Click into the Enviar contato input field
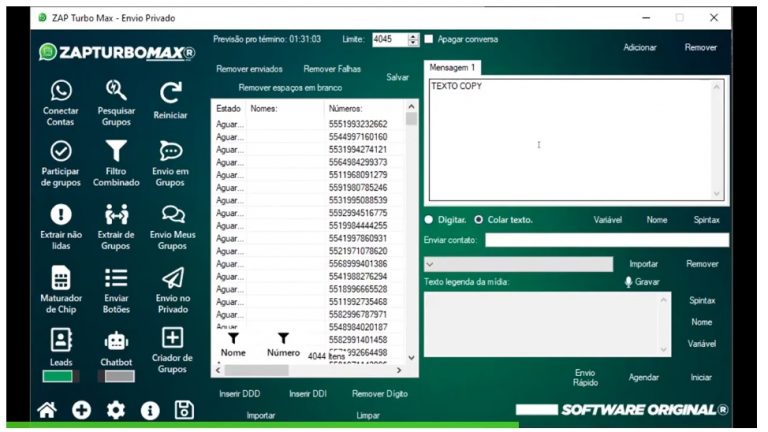Screen dimensions: 768x432 606,240
